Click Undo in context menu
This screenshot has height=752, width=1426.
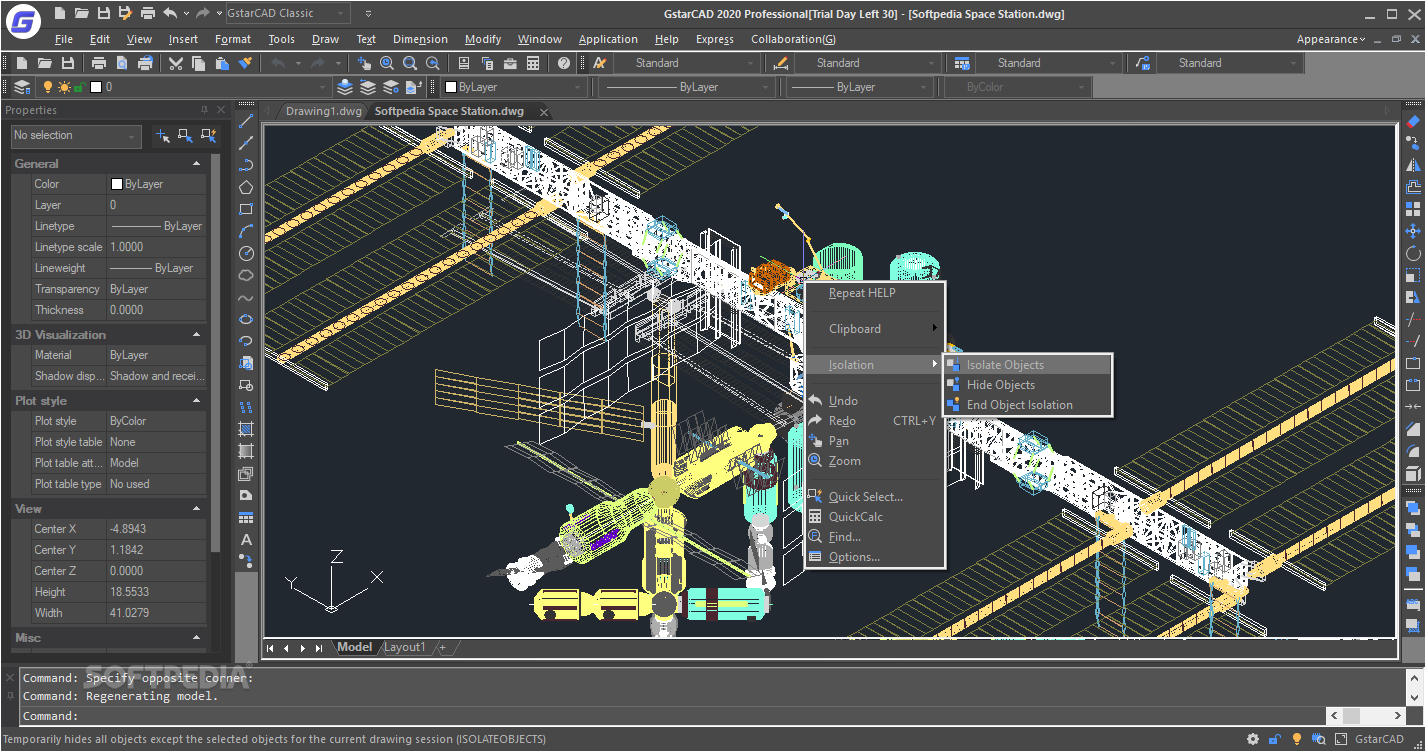874,401
